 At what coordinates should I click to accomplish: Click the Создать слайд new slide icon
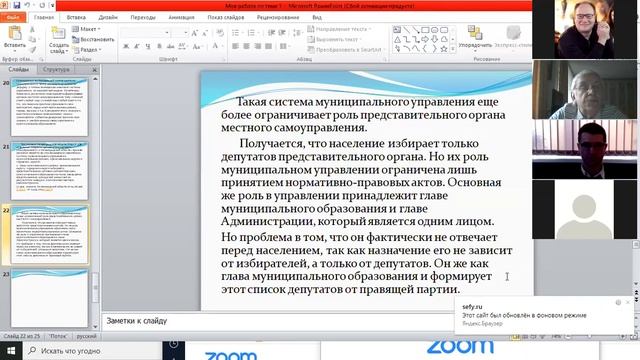click(x=58, y=33)
